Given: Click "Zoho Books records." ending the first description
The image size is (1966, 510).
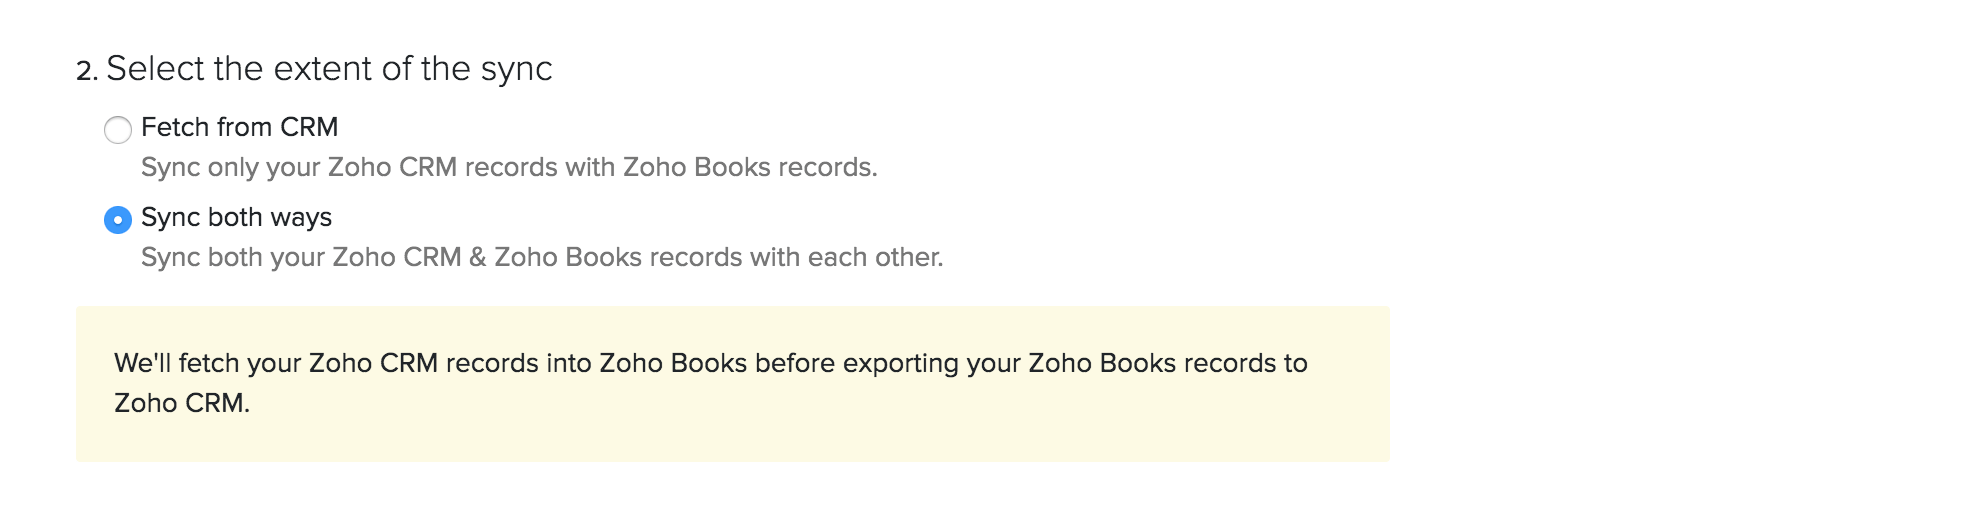Looking at the screenshot, I should pos(750,167).
